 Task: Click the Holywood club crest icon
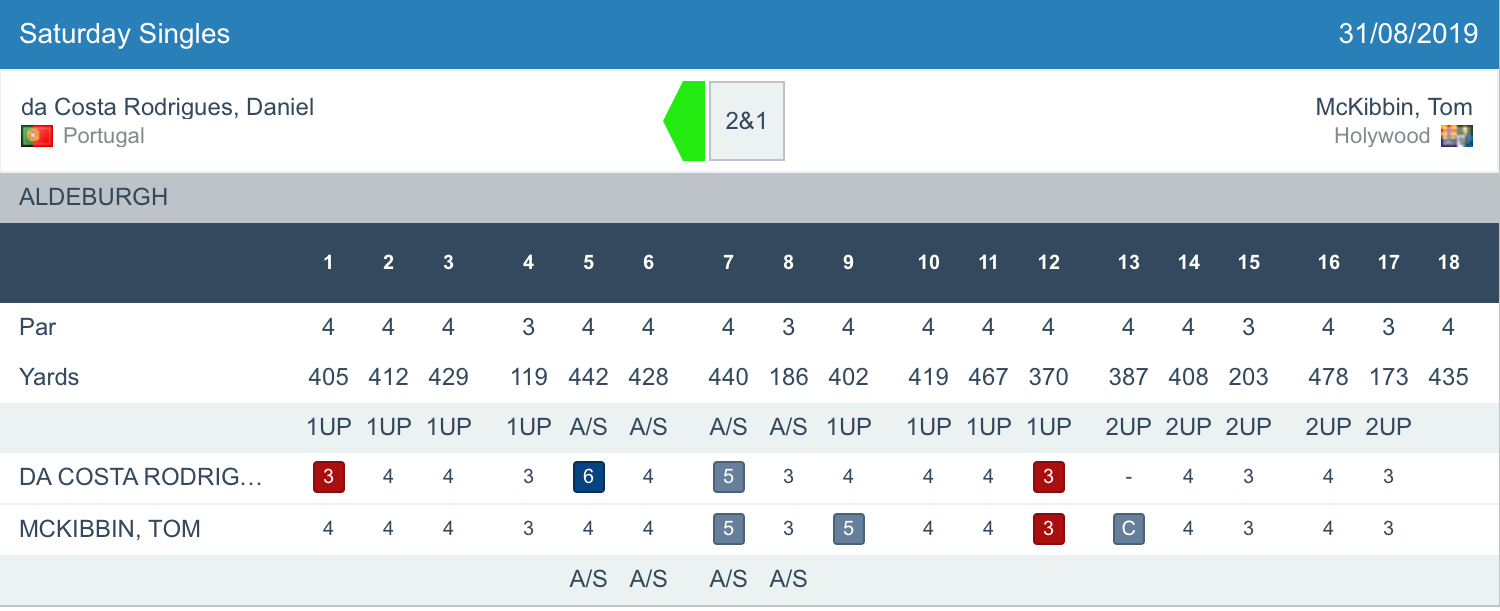[1457, 136]
